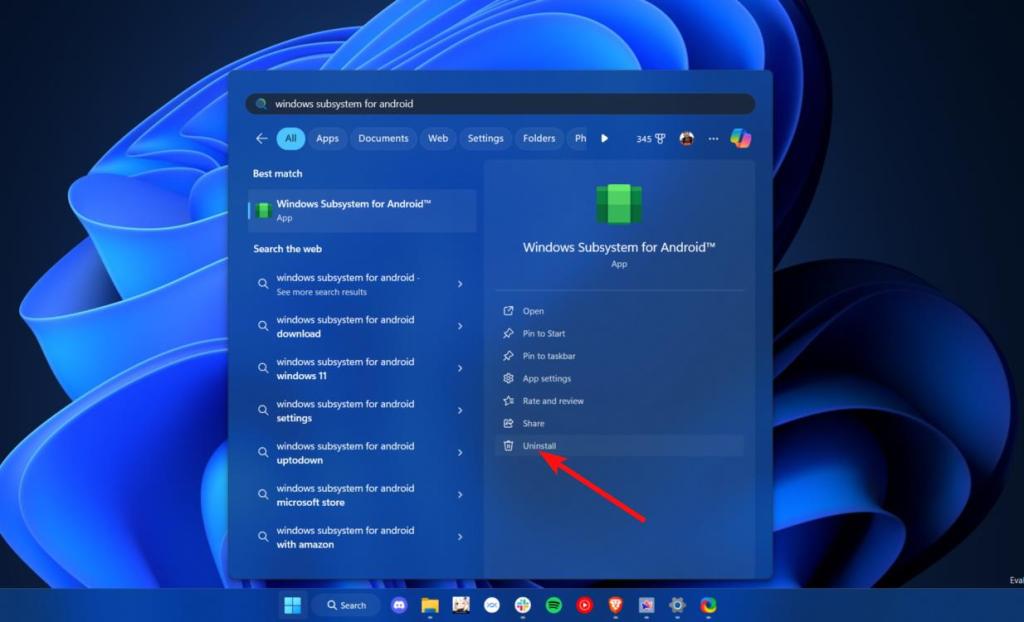Open the anime character app on taskbar
Screen dimensions: 1024x622
coord(461,605)
